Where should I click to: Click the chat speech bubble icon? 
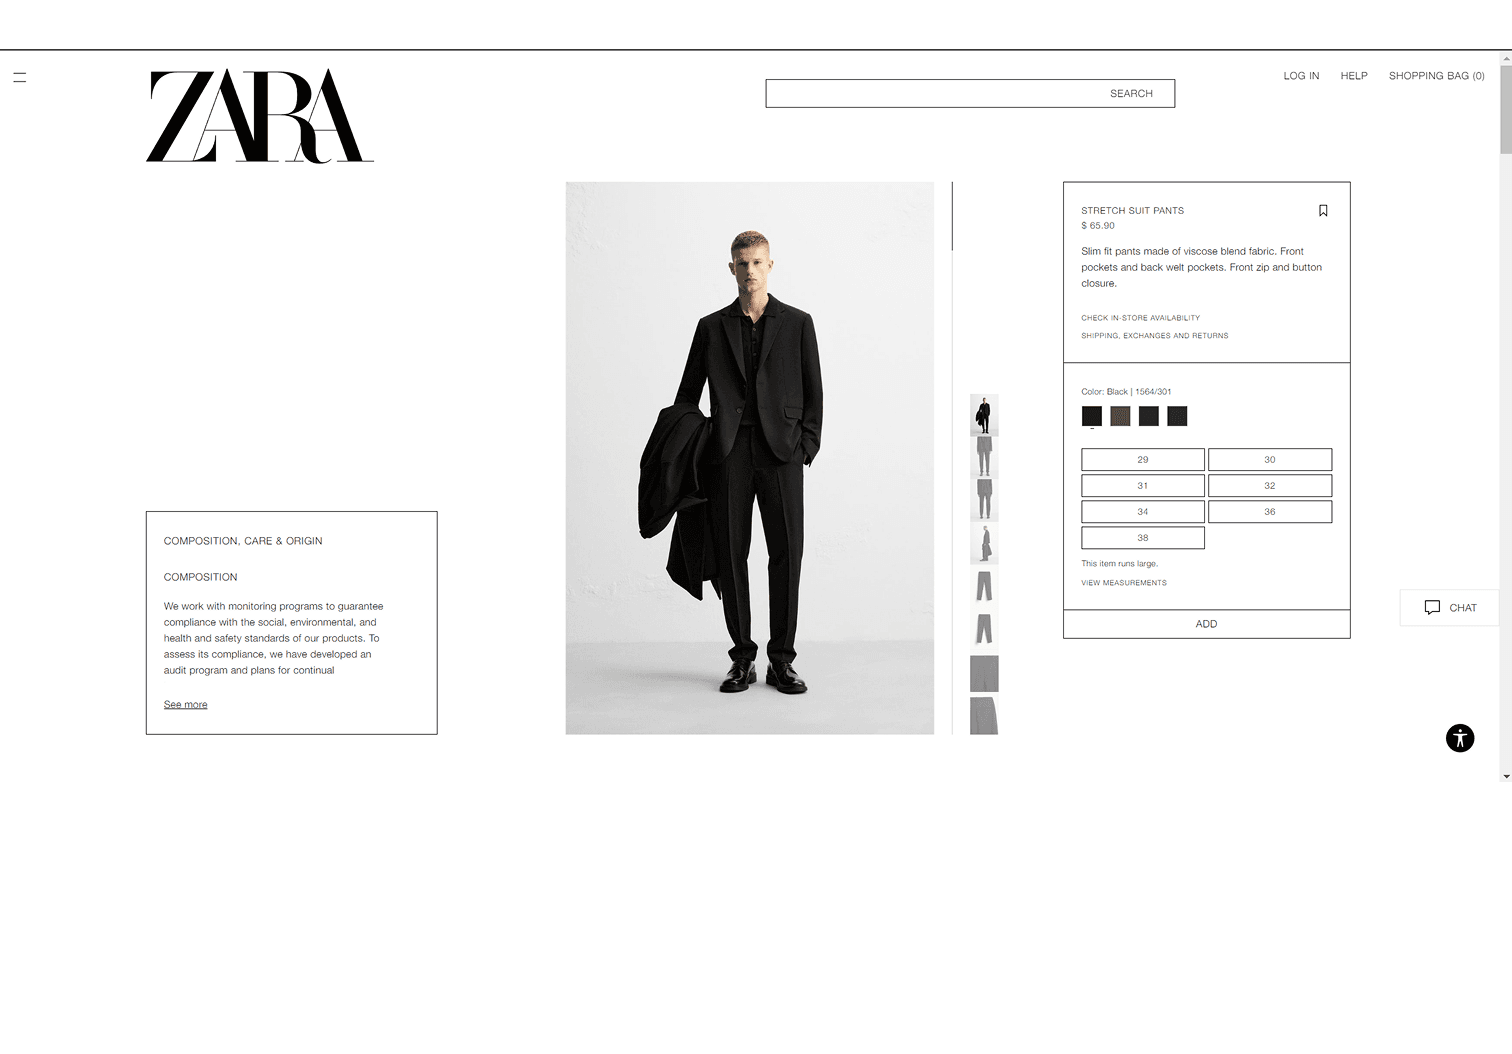[1432, 607]
